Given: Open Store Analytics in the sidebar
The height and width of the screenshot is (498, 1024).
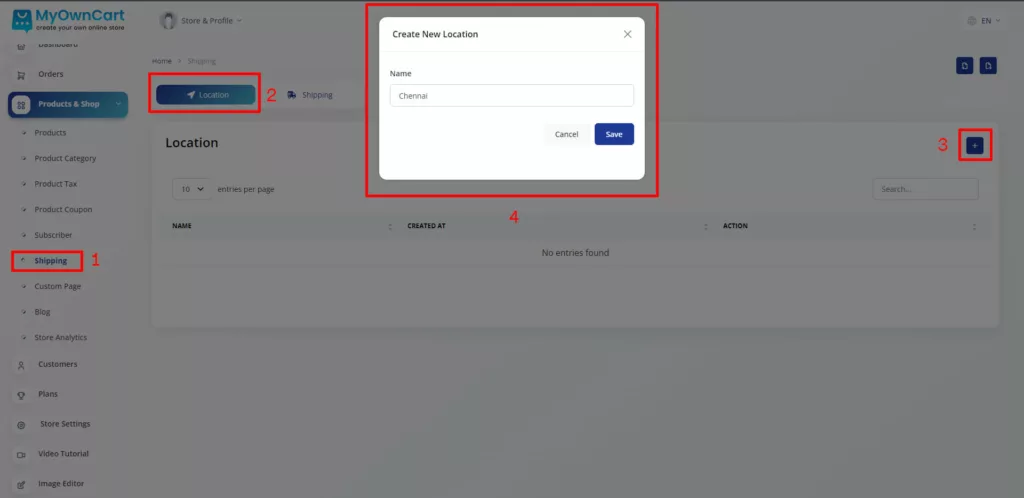Looking at the screenshot, I should click(61, 337).
